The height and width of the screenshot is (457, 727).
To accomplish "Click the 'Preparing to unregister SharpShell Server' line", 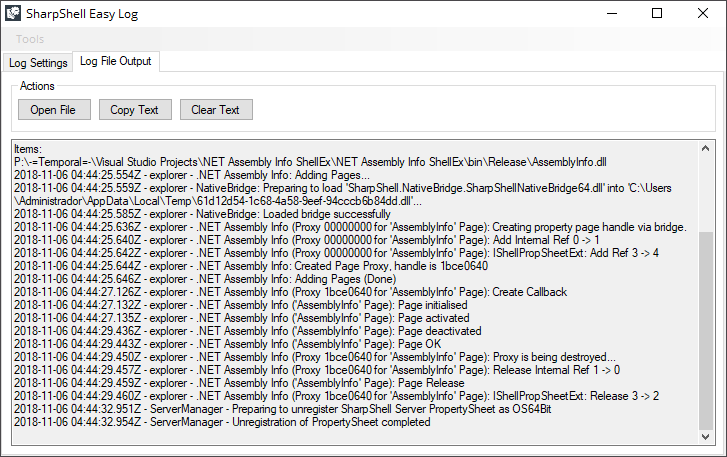I will coord(282,408).
